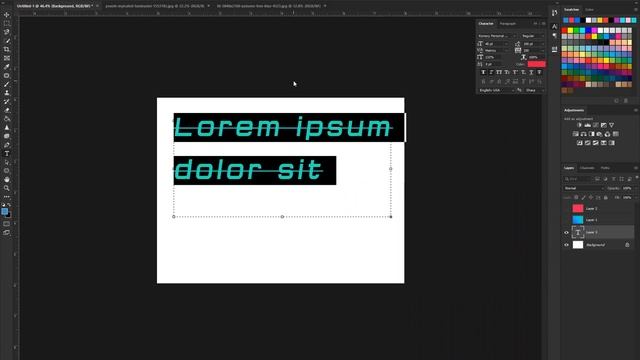Screen dimensions: 640x360
Task: Select the Clone Stamp tool
Action: [7, 93]
